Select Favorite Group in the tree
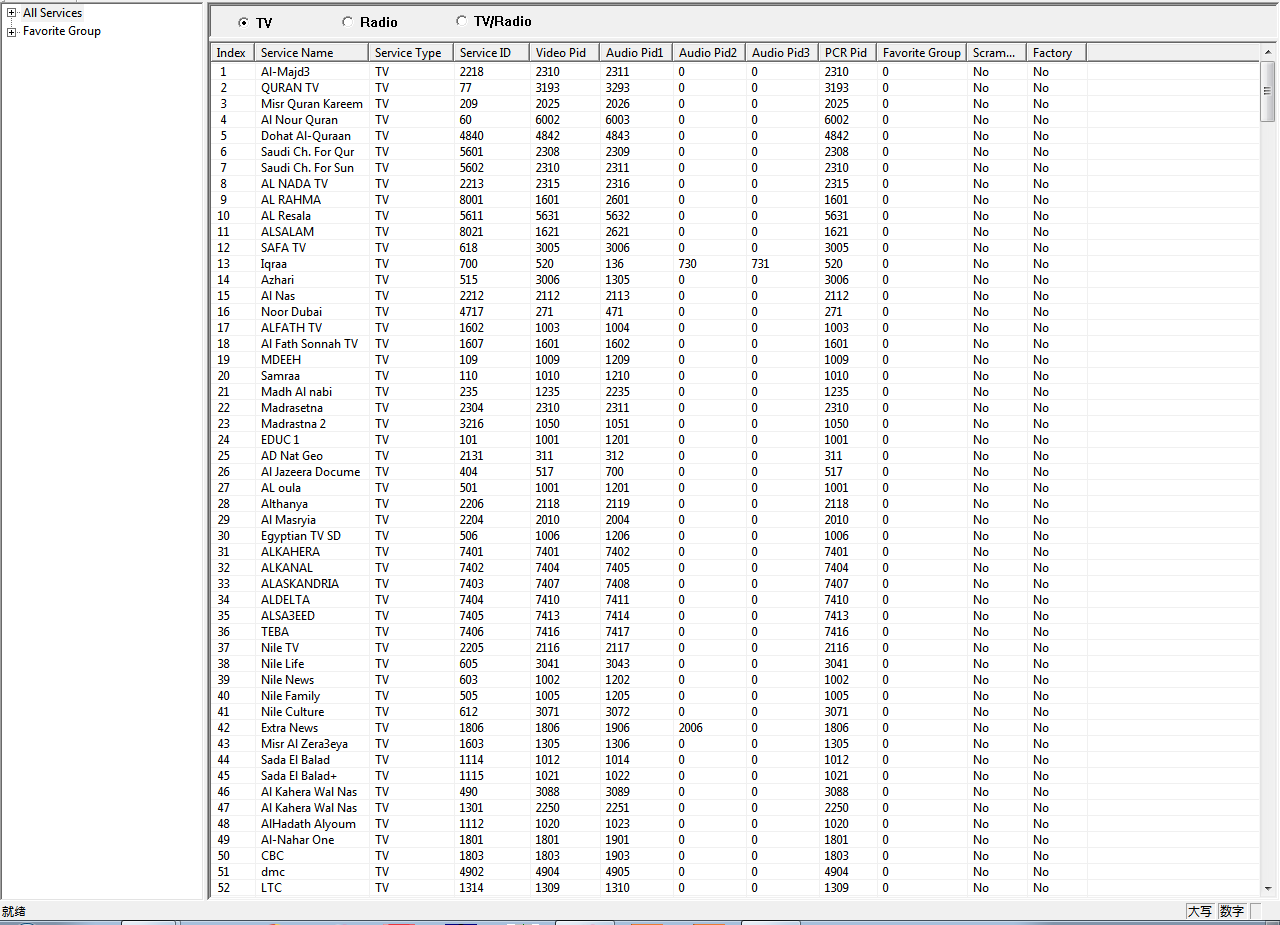The width and height of the screenshot is (1280, 925). (x=61, y=31)
